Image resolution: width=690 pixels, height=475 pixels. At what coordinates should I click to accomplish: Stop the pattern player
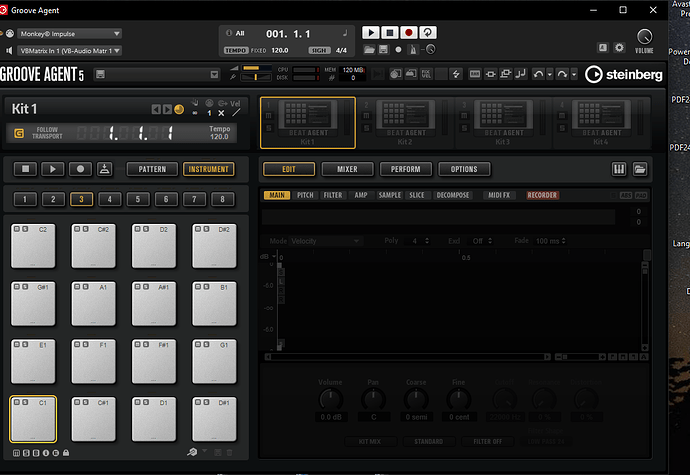26,169
